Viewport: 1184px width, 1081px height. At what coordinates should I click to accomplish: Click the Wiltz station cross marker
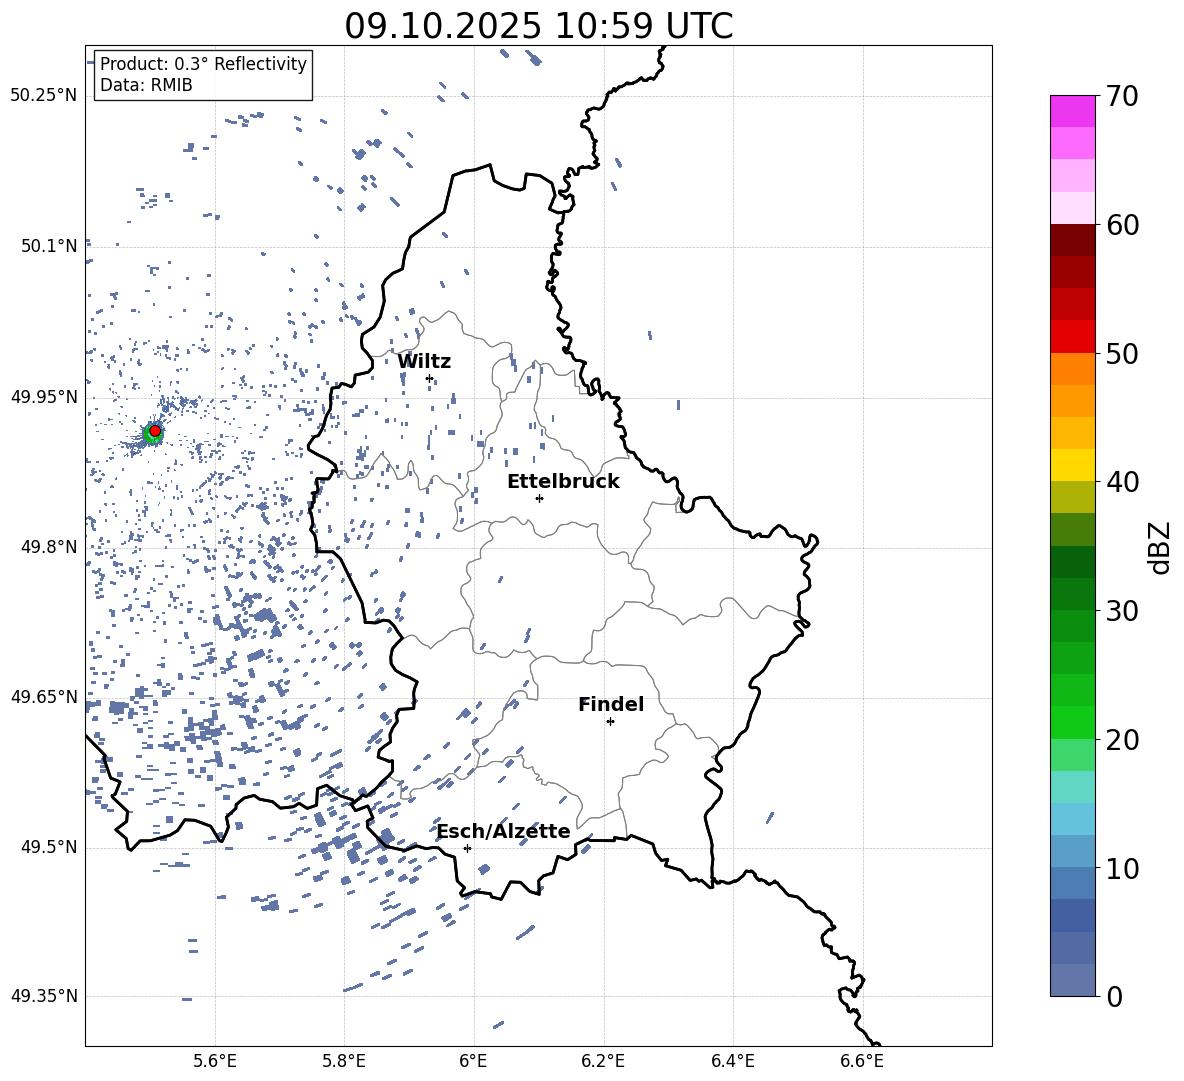click(x=430, y=378)
